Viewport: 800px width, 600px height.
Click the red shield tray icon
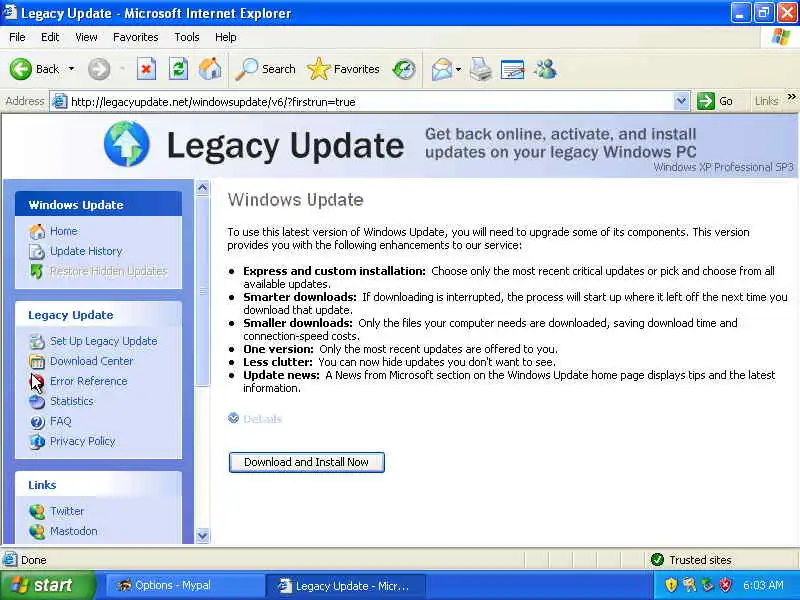725,585
